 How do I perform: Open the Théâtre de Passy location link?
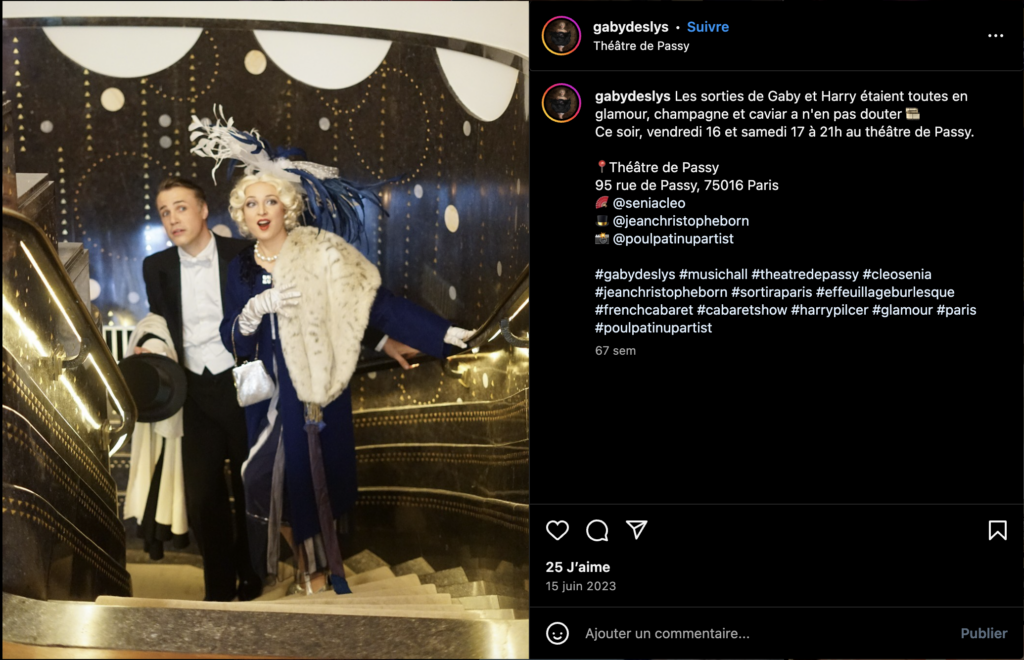[641, 46]
